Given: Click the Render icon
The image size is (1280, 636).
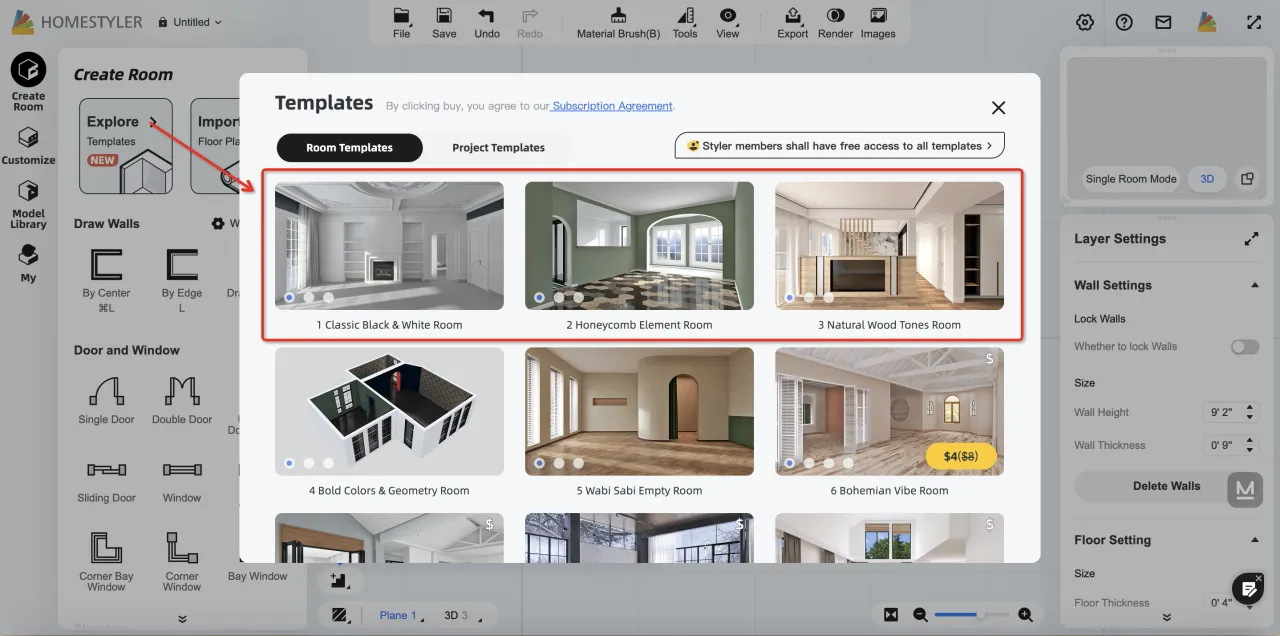Looking at the screenshot, I should (x=835, y=16).
